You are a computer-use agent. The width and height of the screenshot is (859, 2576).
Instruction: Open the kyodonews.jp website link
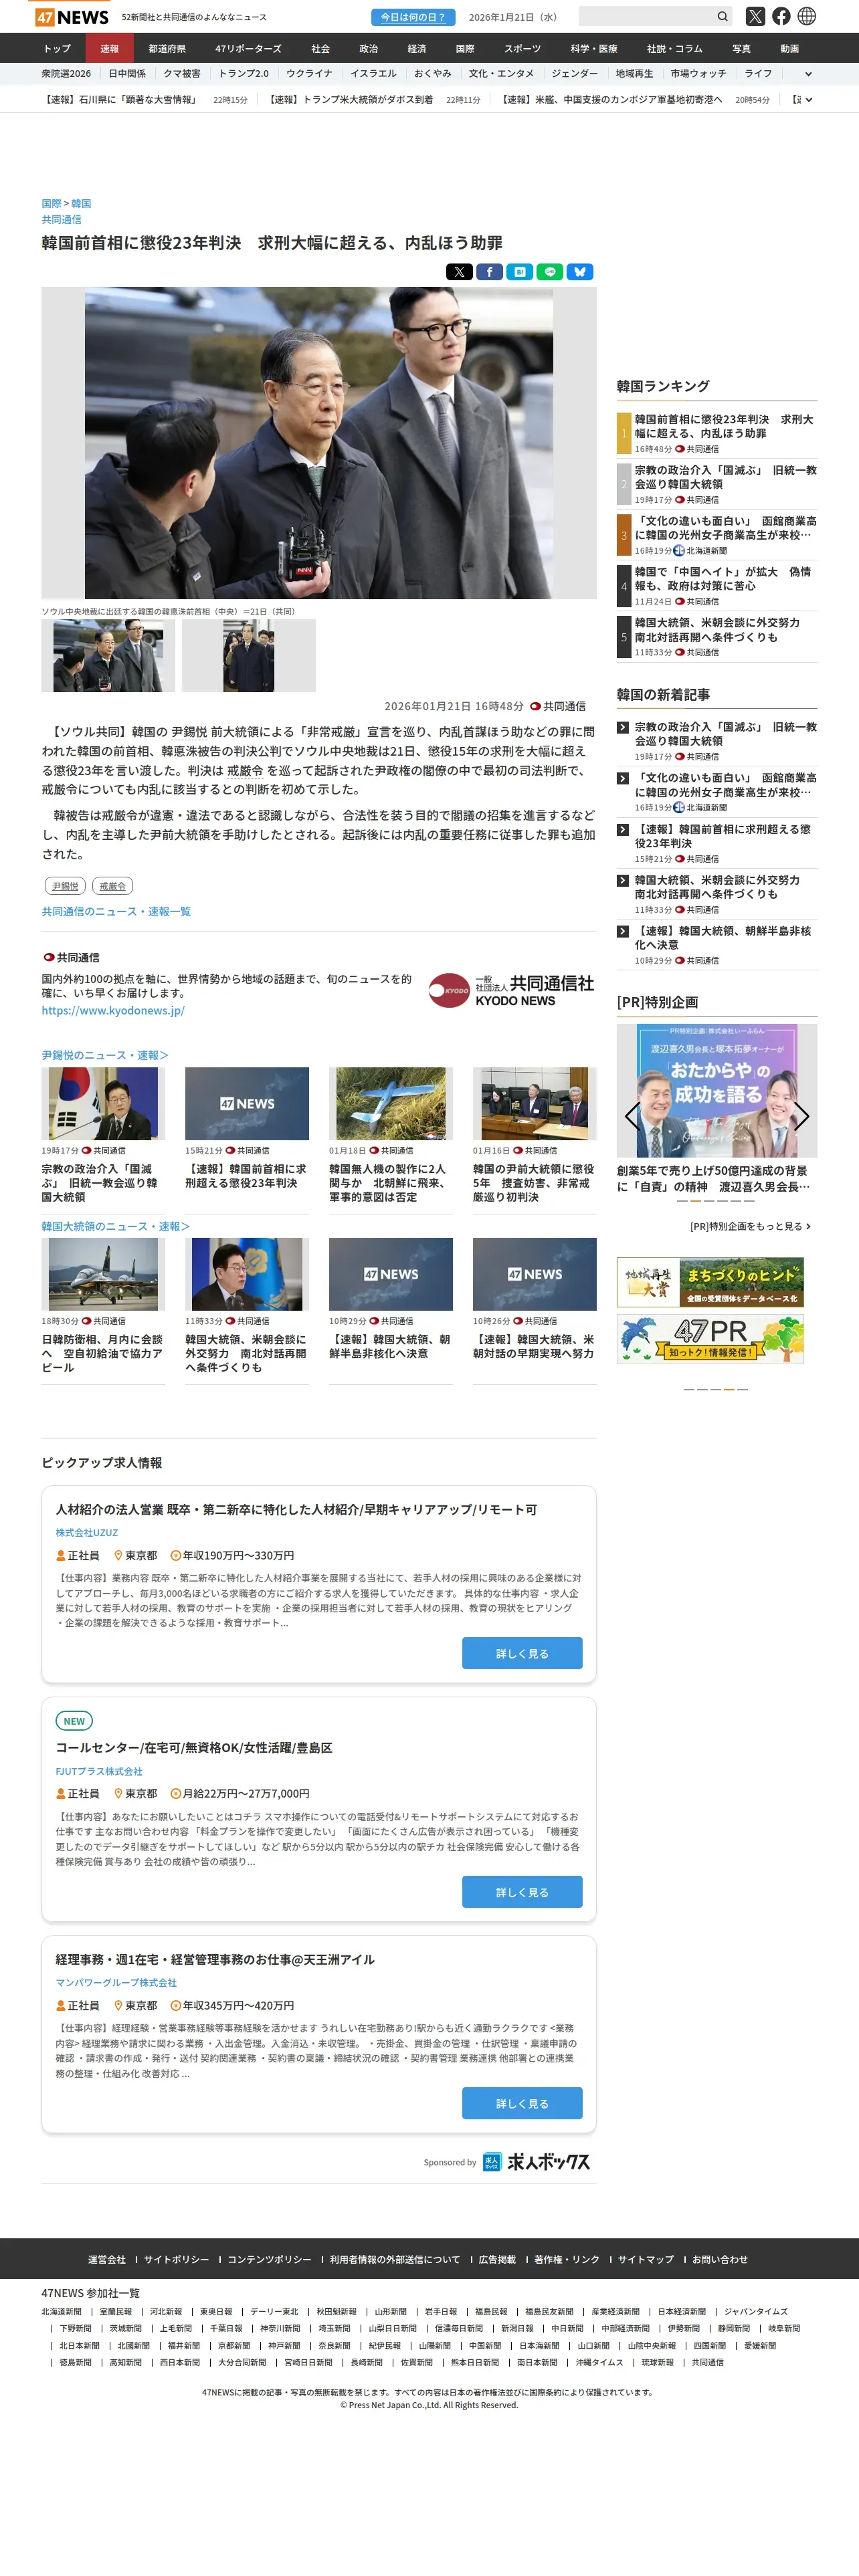click(x=113, y=1010)
